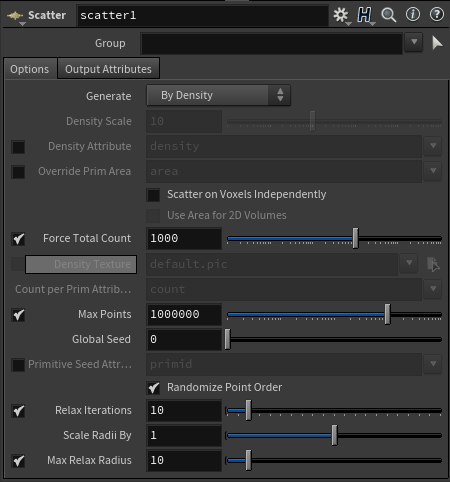
Task: Click the Scale Radii By slider handle
Action: pos(334,435)
